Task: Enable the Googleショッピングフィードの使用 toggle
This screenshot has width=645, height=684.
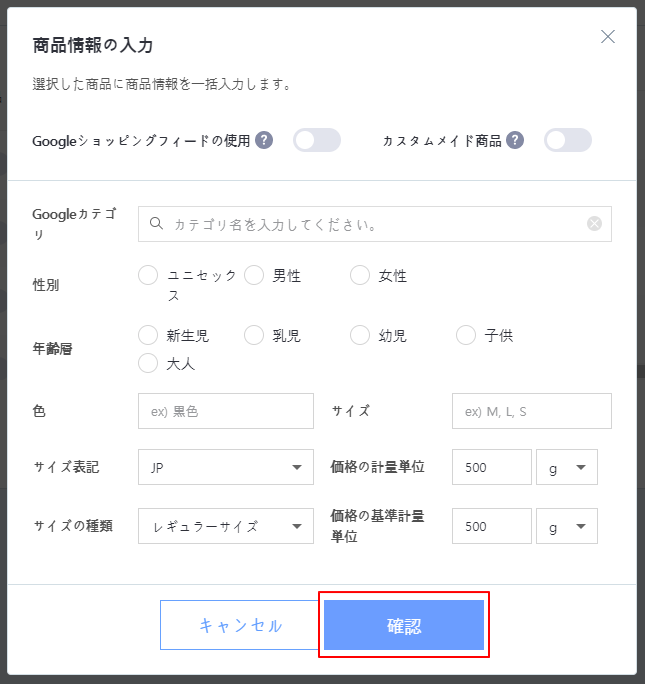Action: (317, 140)
